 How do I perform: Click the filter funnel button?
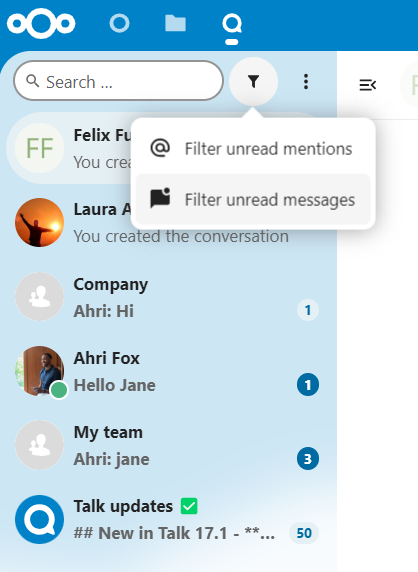(x=253, y=81)
